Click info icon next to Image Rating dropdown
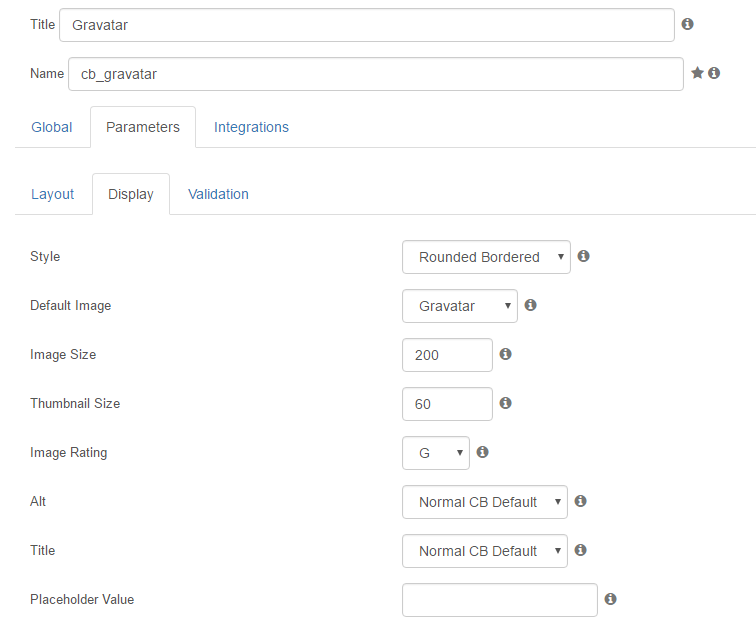The height and width of the screenshot is (630, 756). (483, 452)
